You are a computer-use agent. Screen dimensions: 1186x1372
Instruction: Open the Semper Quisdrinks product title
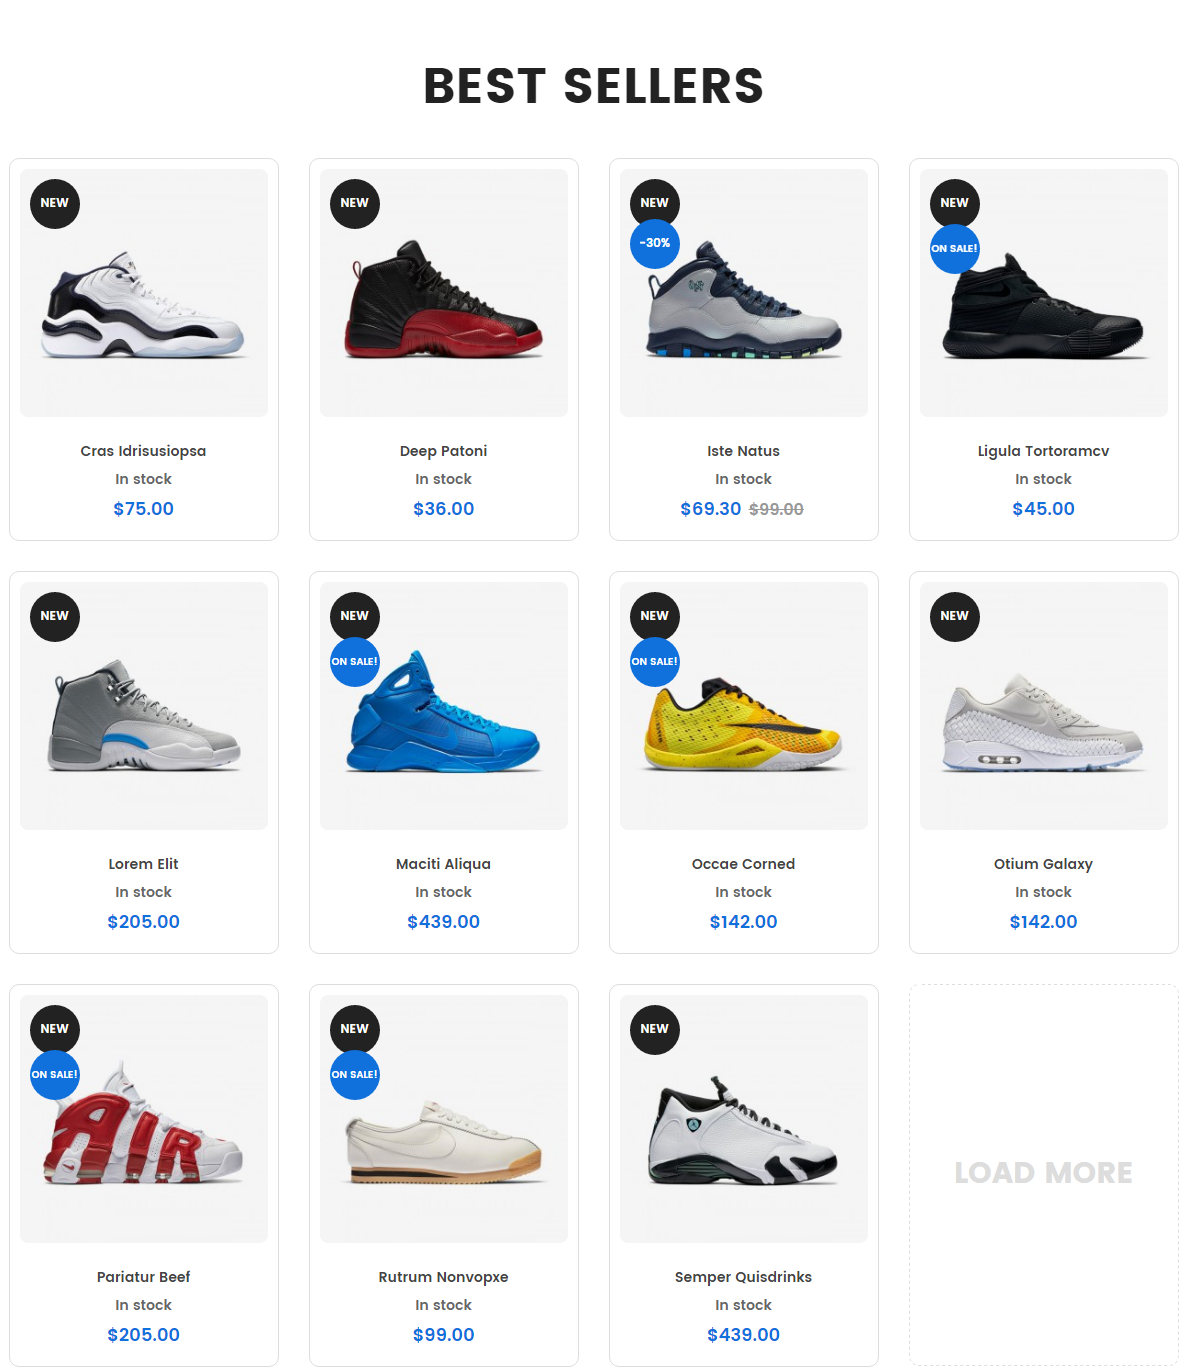[x=744, y=1277]
